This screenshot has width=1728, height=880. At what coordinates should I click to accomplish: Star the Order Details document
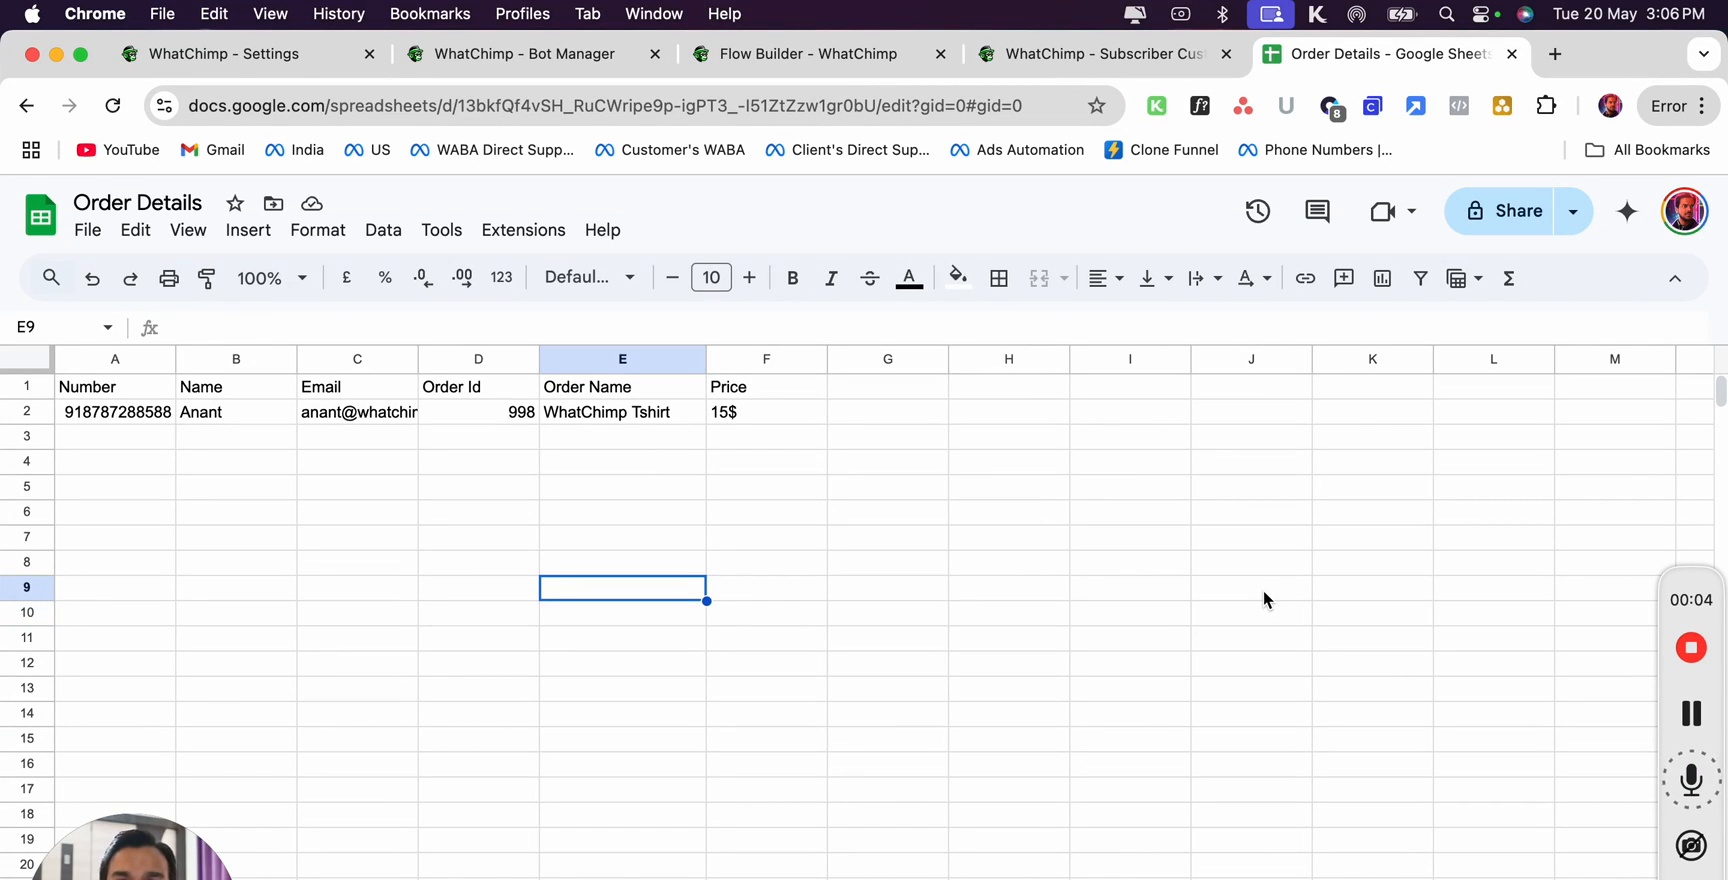point(235,203)
